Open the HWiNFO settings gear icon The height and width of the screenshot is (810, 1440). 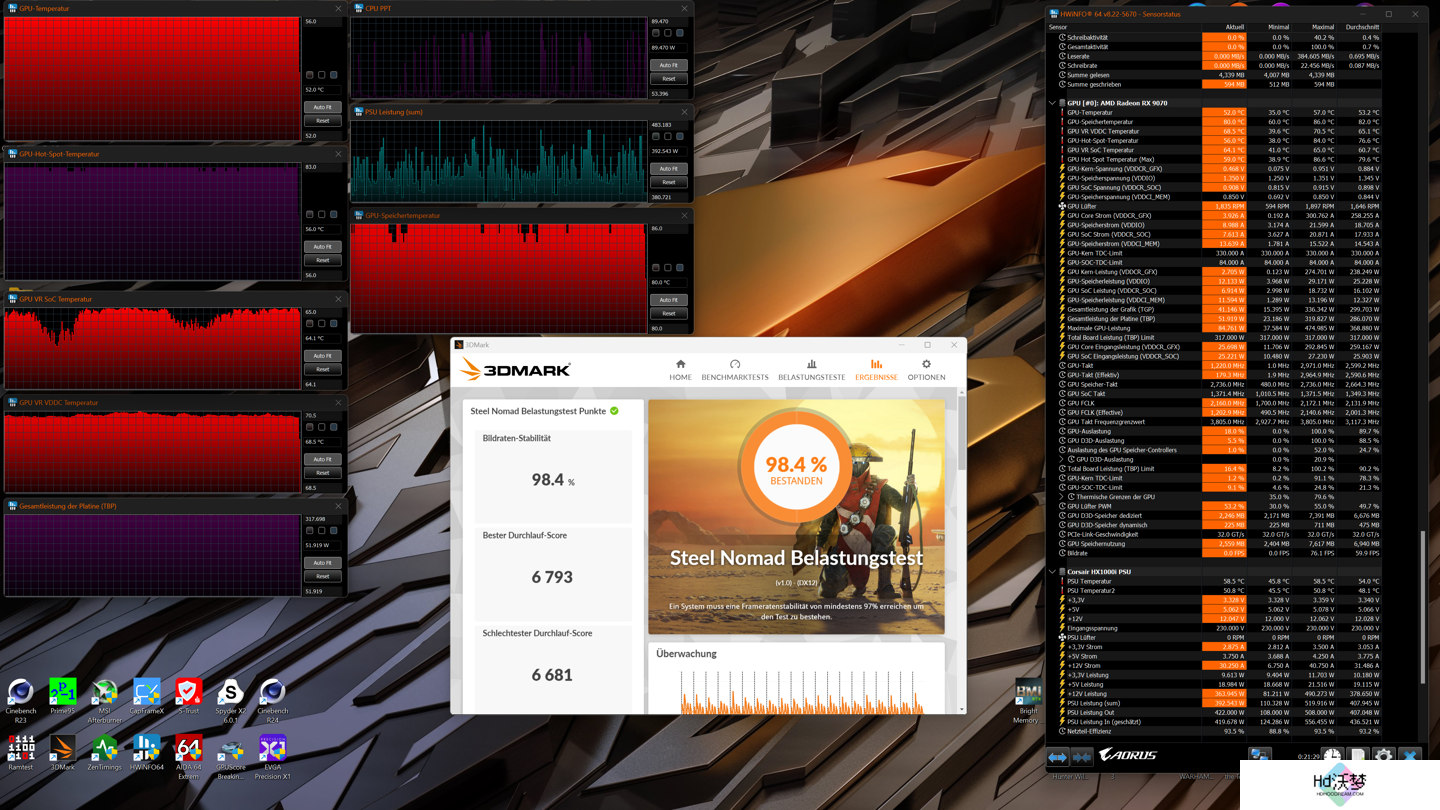click(1383, 756)
